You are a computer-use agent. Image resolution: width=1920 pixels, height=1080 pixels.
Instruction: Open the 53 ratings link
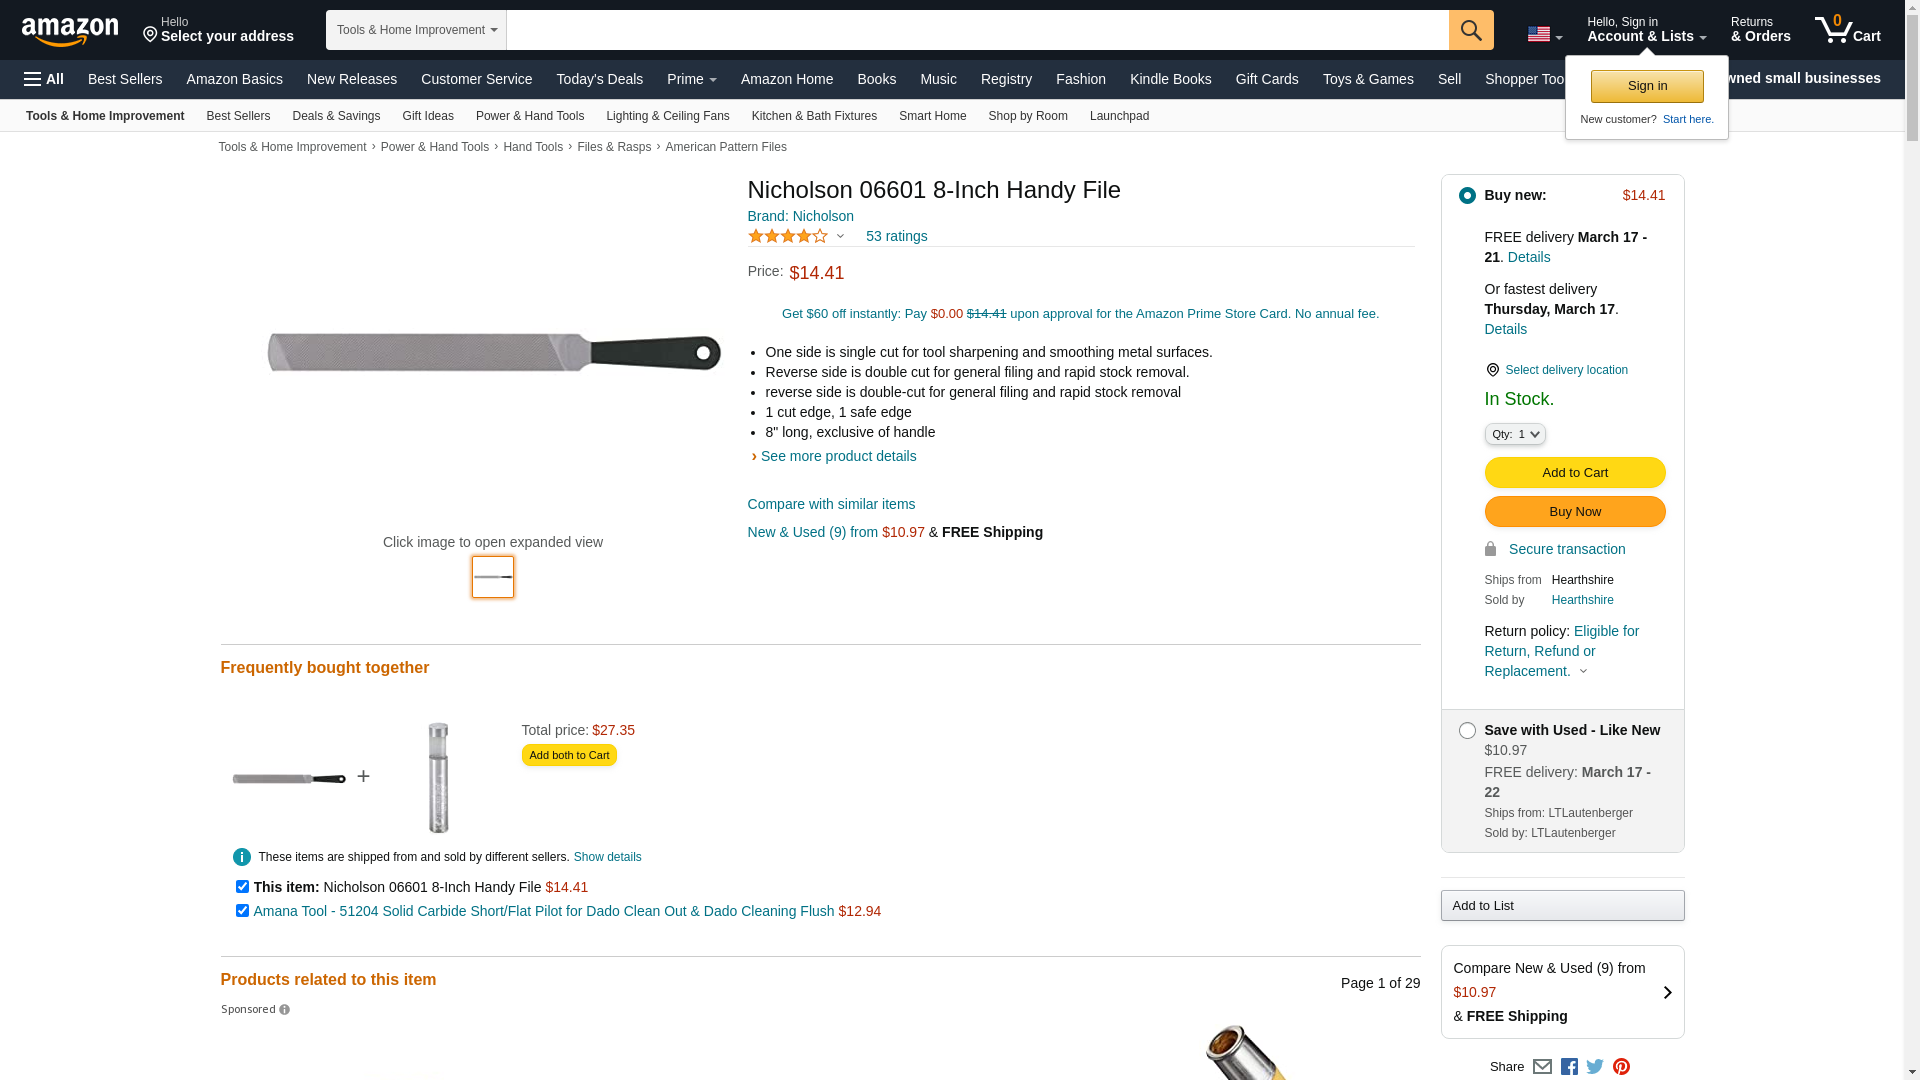(896, 237)
